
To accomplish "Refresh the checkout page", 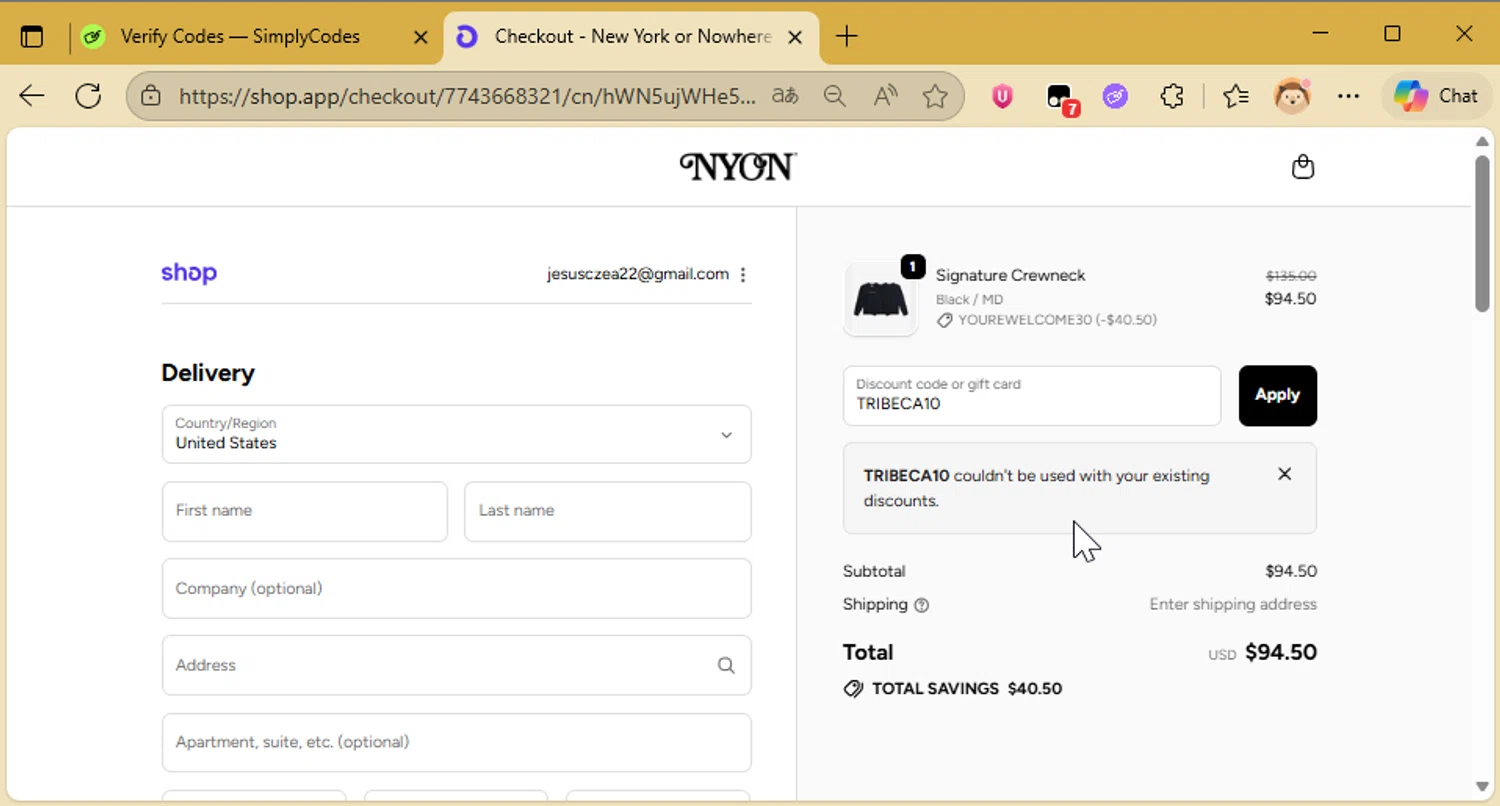I will (x=89, y=96).
